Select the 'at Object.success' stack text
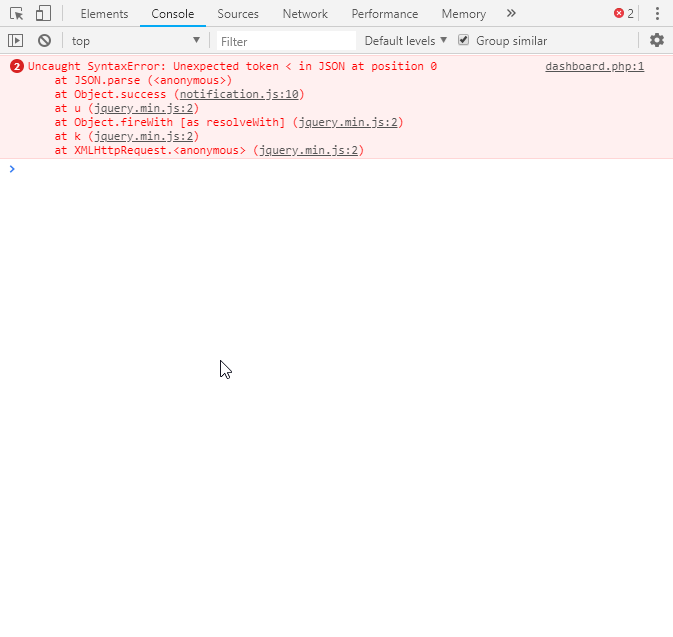Viewport: 673px width, 637px height. [x=110, y=94]
